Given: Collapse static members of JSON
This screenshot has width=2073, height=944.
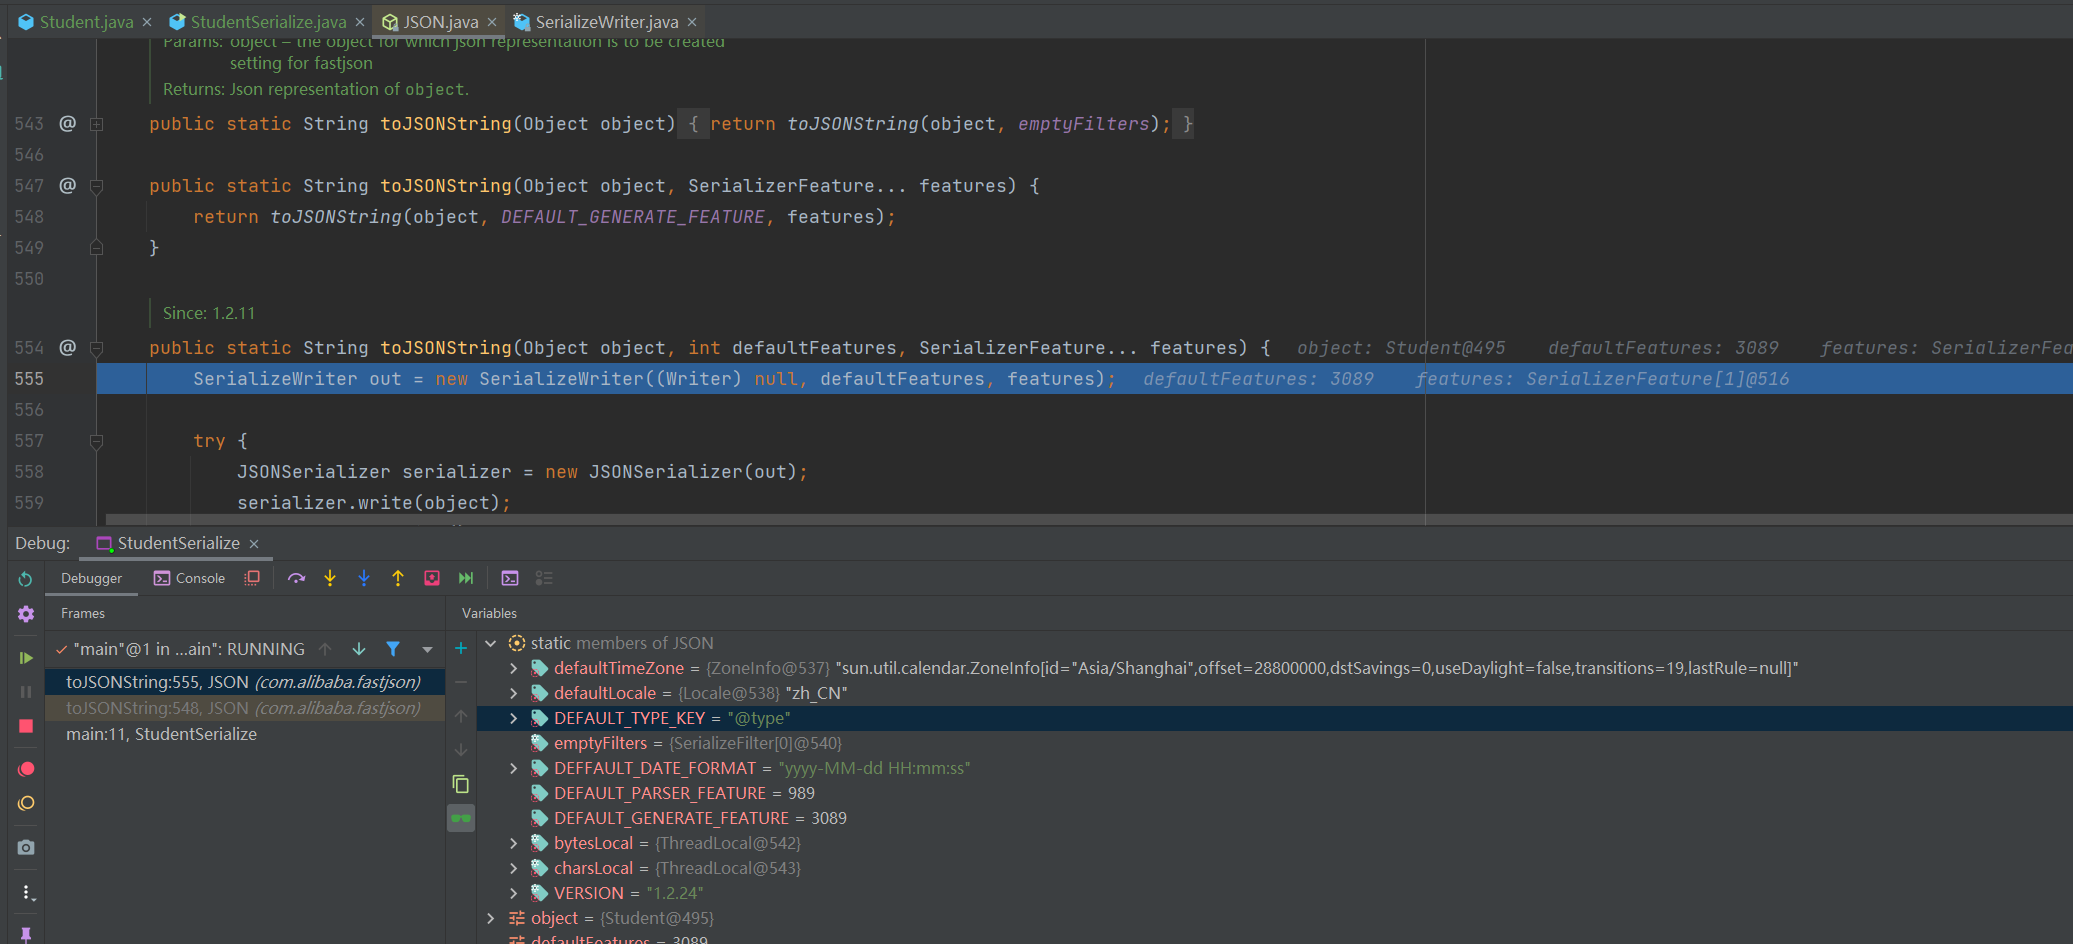Looking at the screenshot, I should point(491,643).
